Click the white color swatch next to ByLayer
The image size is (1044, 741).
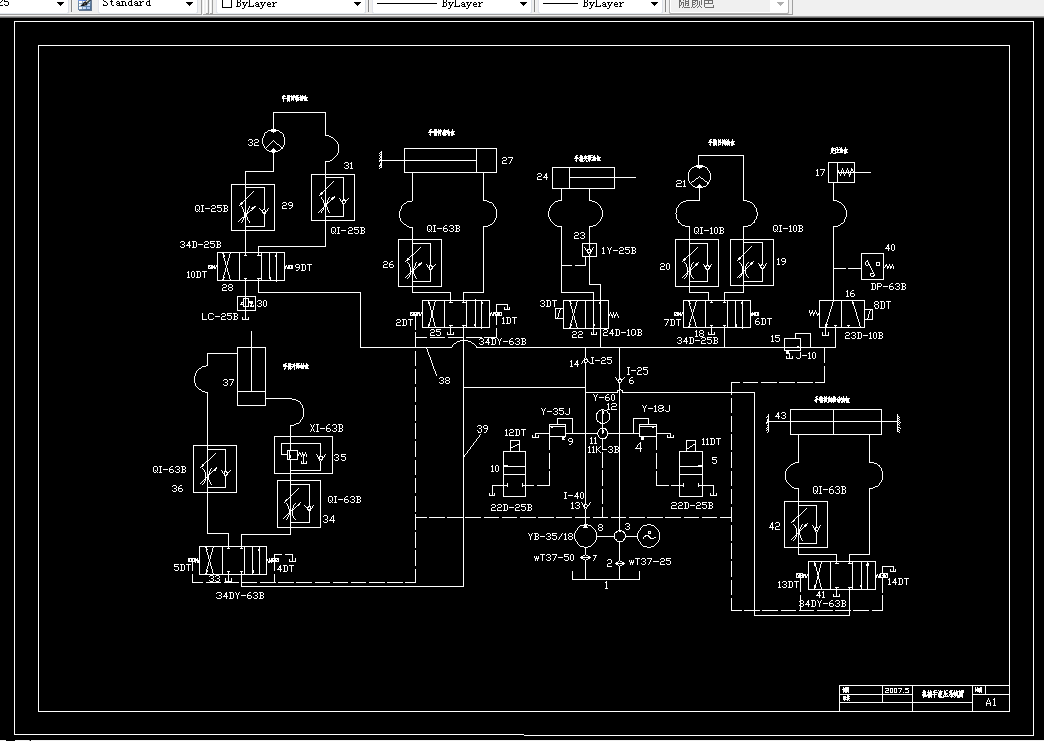(226, 4)
